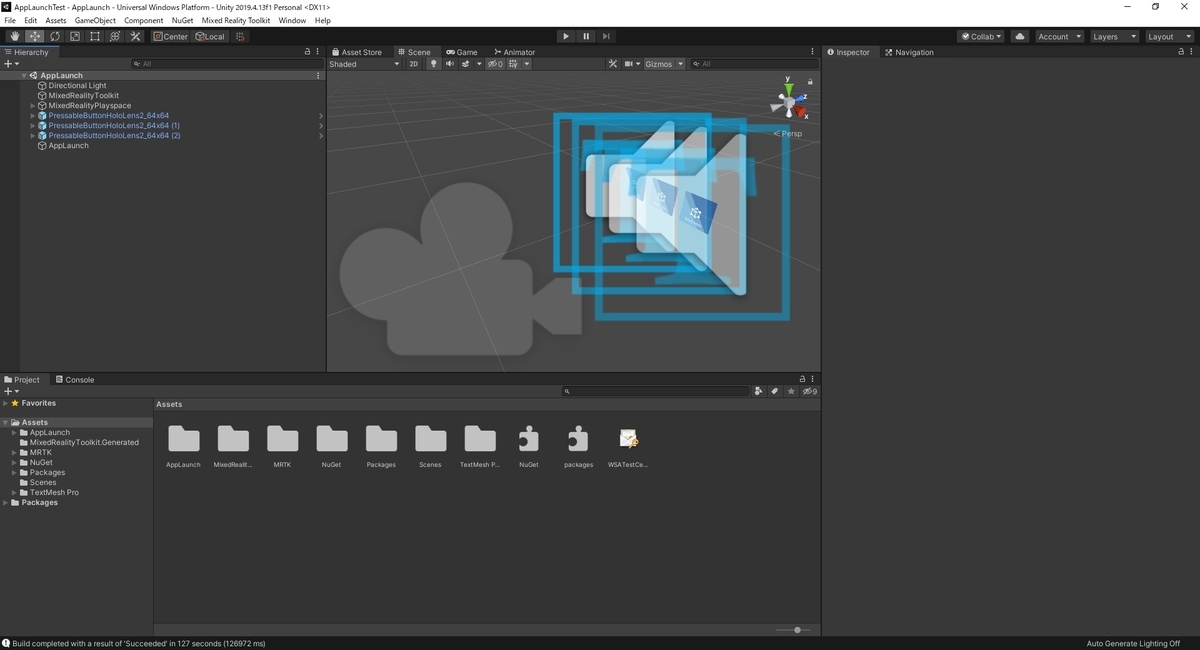Viewport: 1200px width, 650px height.
Task: Select AppLaunch game object in Hierarchy
Action: pos(68,146)
